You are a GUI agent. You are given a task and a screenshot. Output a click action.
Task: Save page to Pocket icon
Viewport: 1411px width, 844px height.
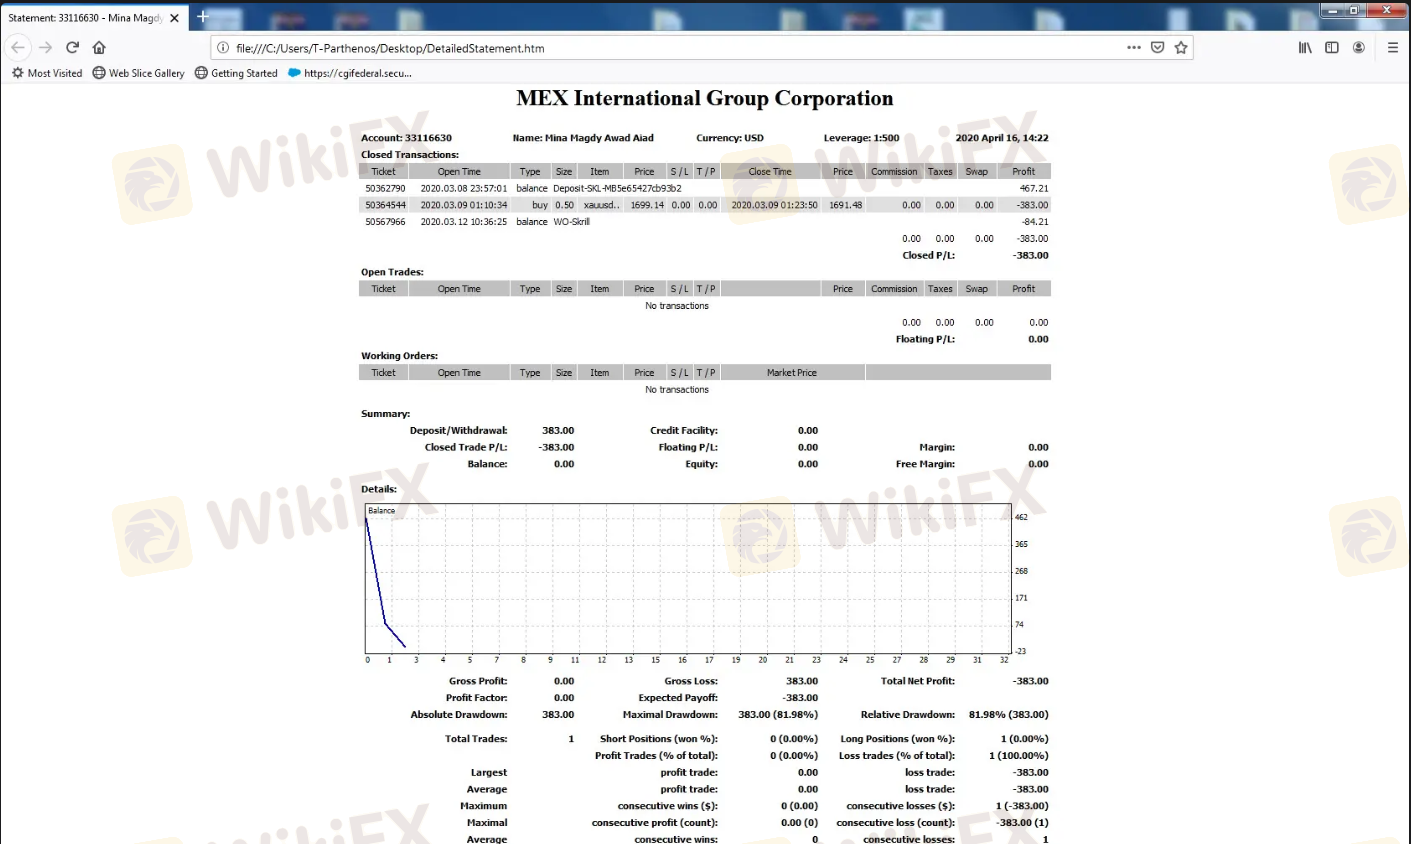pyautogui.click(x=1157, y=47)
